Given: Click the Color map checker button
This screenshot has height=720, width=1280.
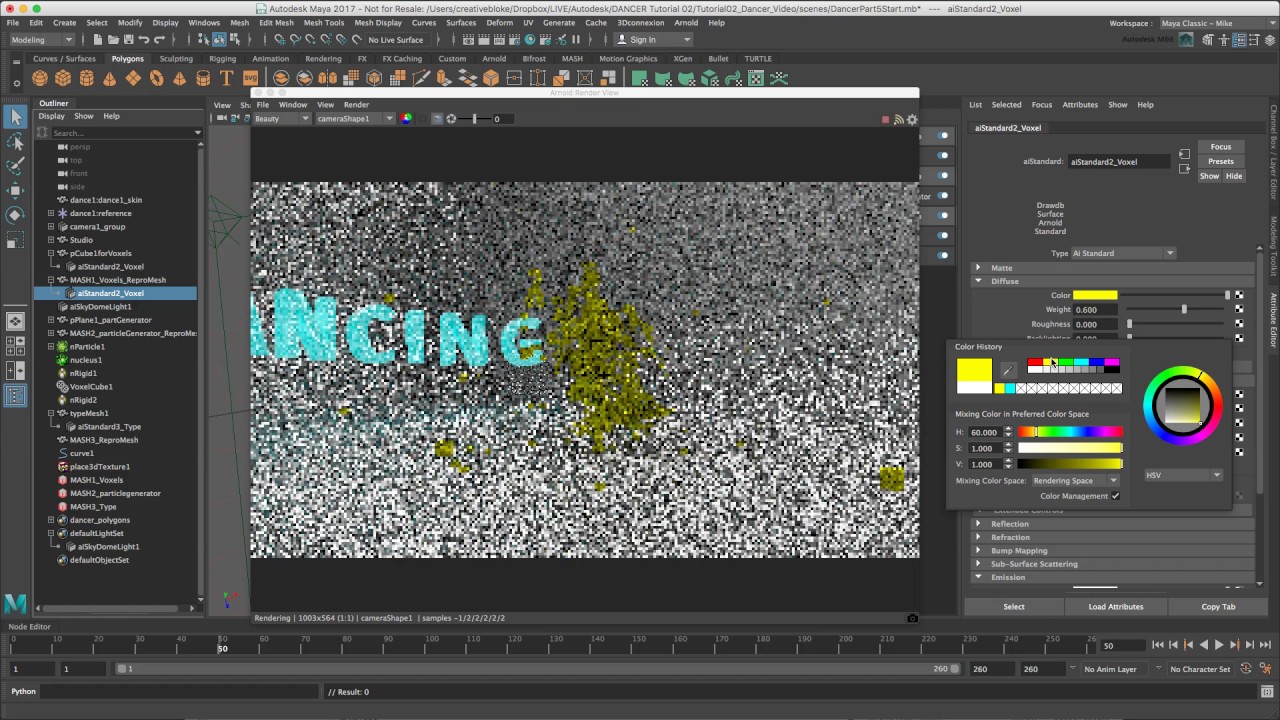Looking at the screenshot, I should pyautogui.click(x=1239, y=295).
